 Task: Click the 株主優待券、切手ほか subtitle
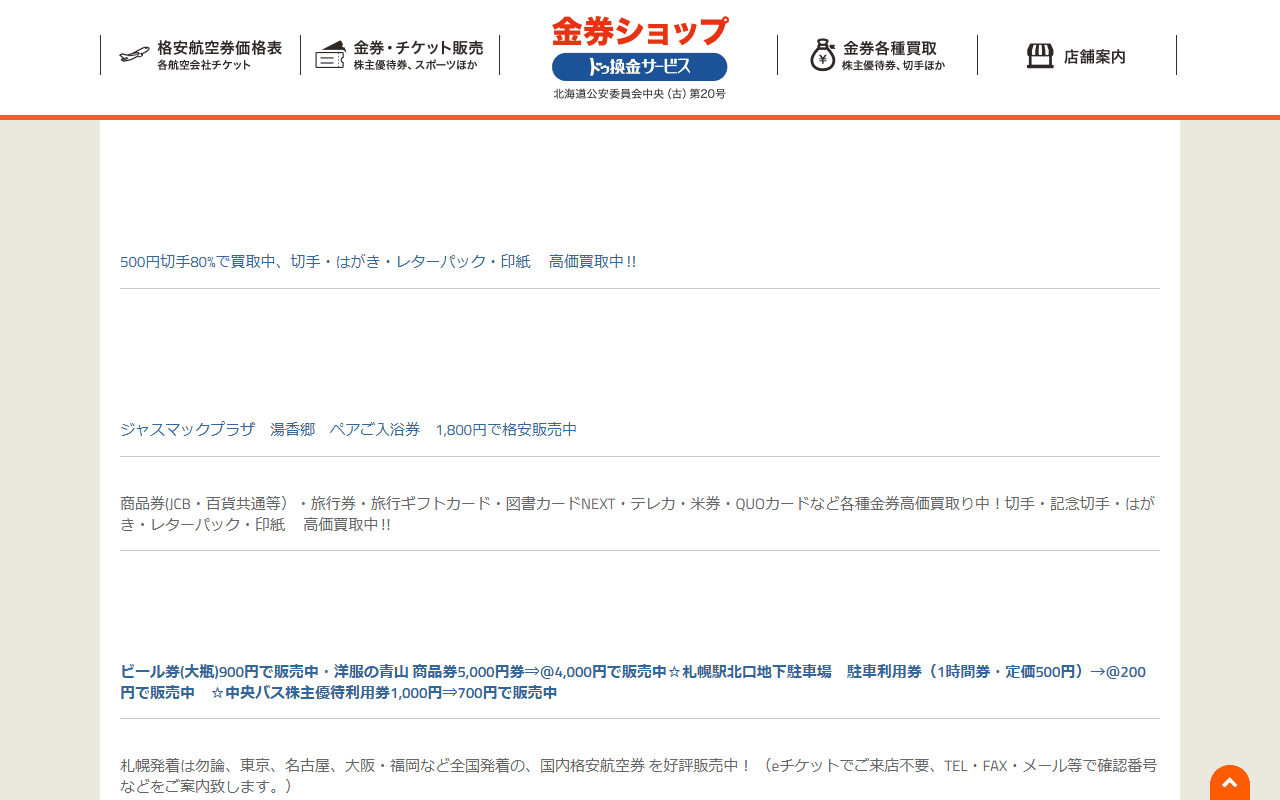pyautogui.click(x=893, y=66)
